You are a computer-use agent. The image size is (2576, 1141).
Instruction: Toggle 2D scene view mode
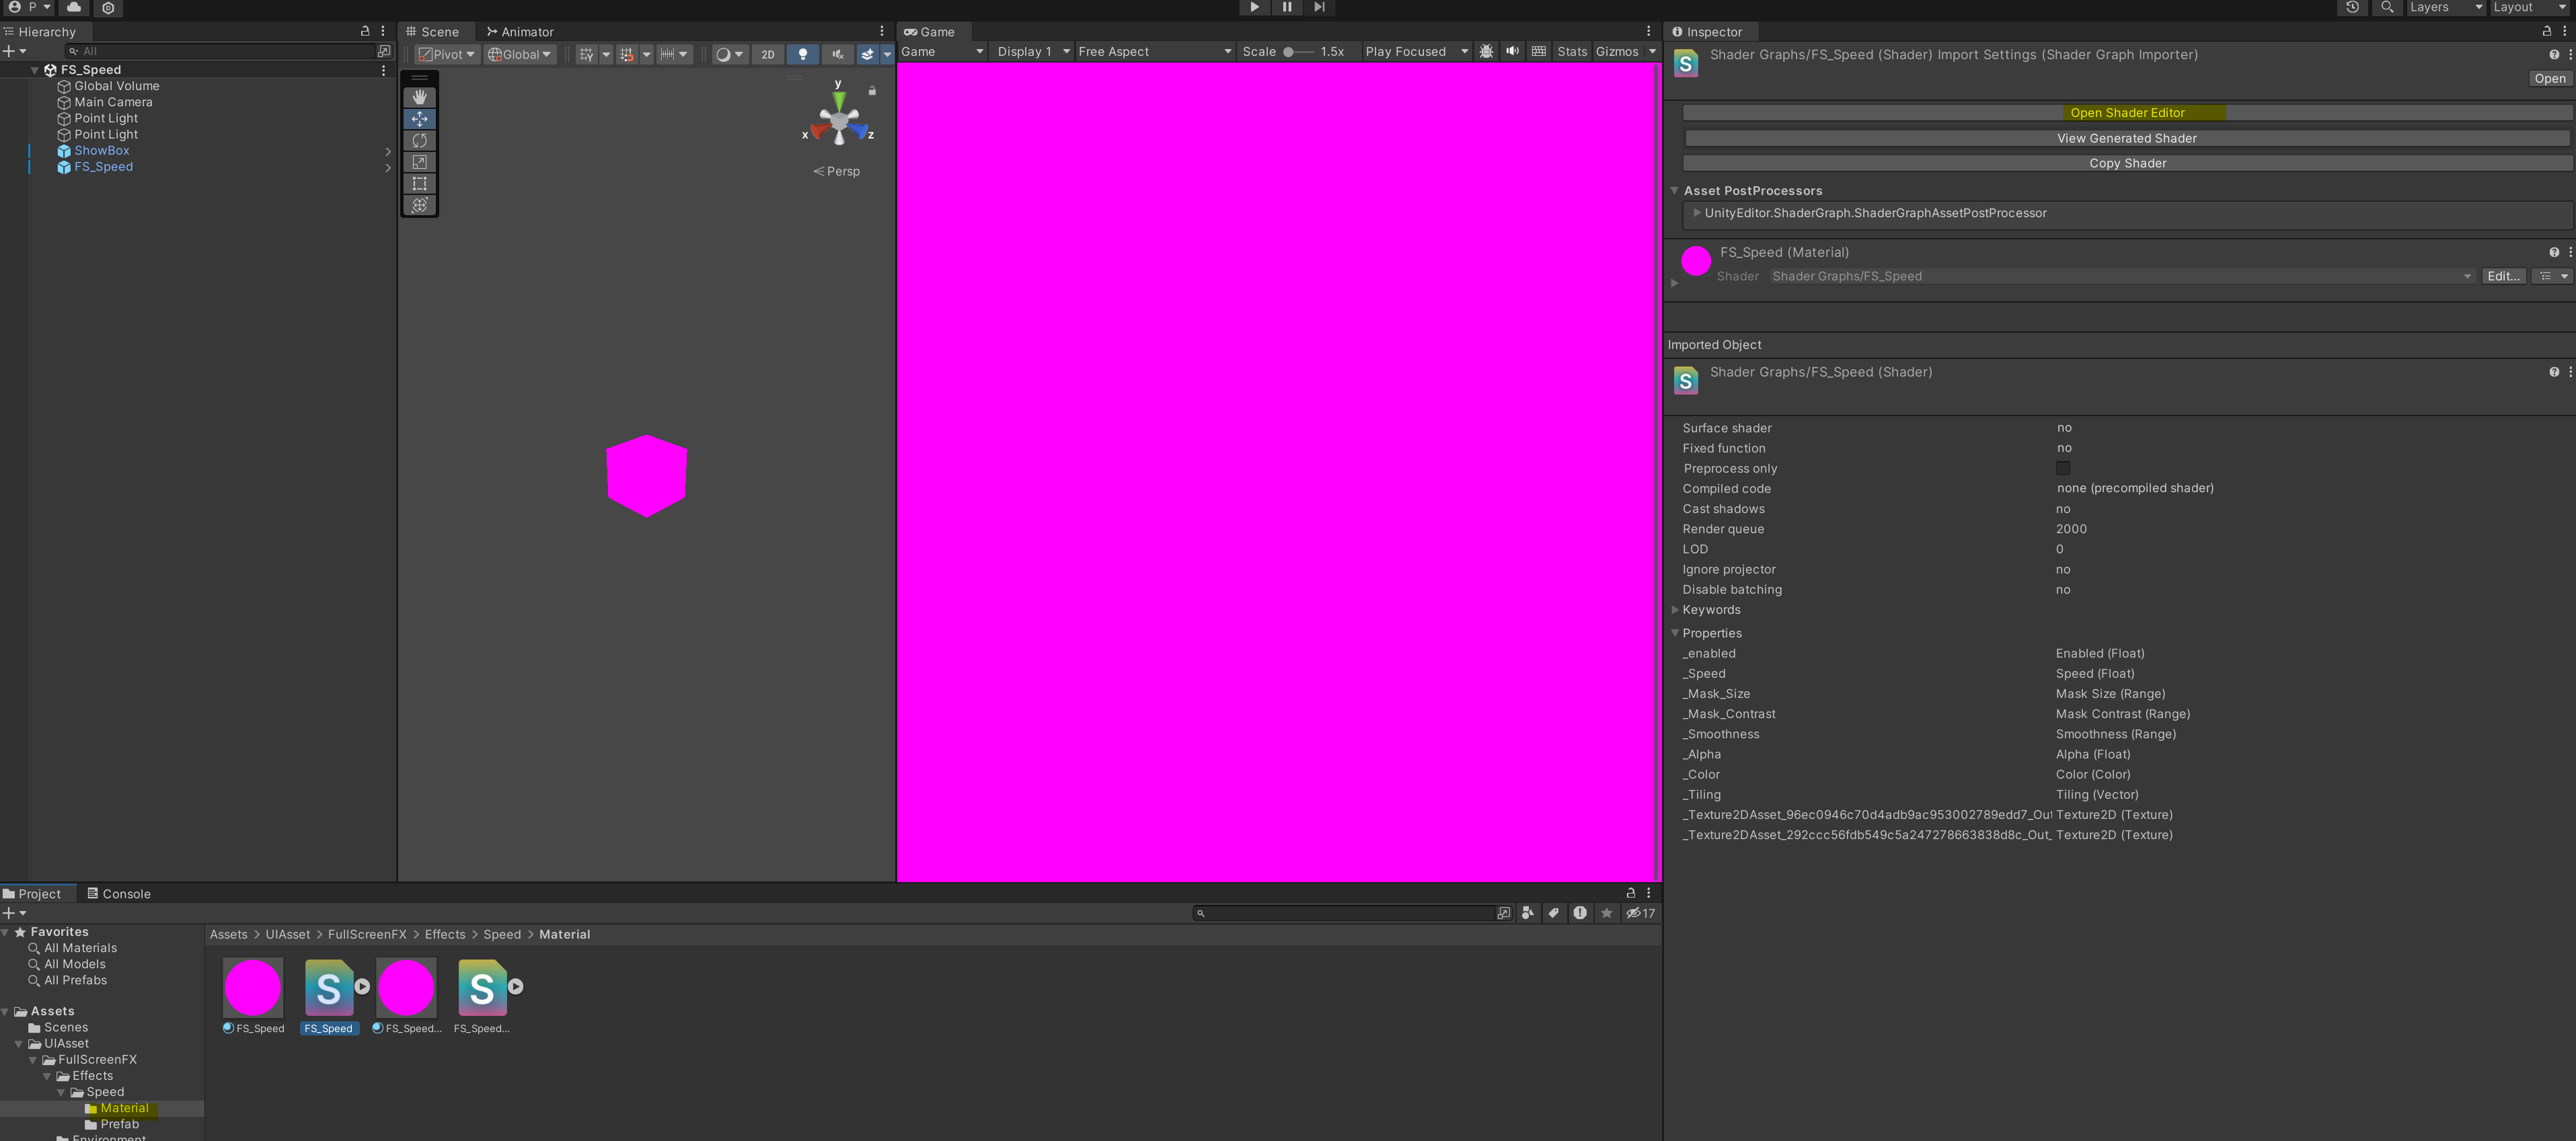tap(767, 54)
